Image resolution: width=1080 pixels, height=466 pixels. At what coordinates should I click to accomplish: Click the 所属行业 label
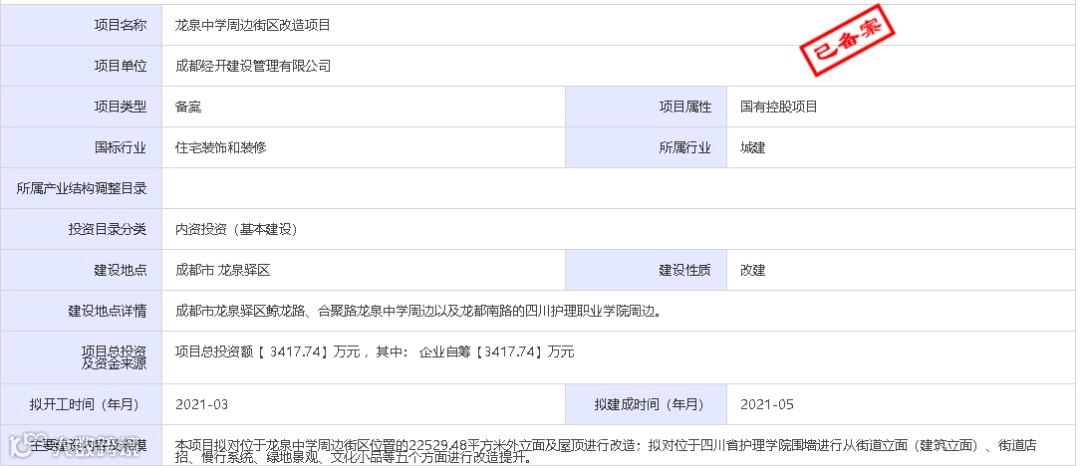pyautogui.click(x=685, y=148)
